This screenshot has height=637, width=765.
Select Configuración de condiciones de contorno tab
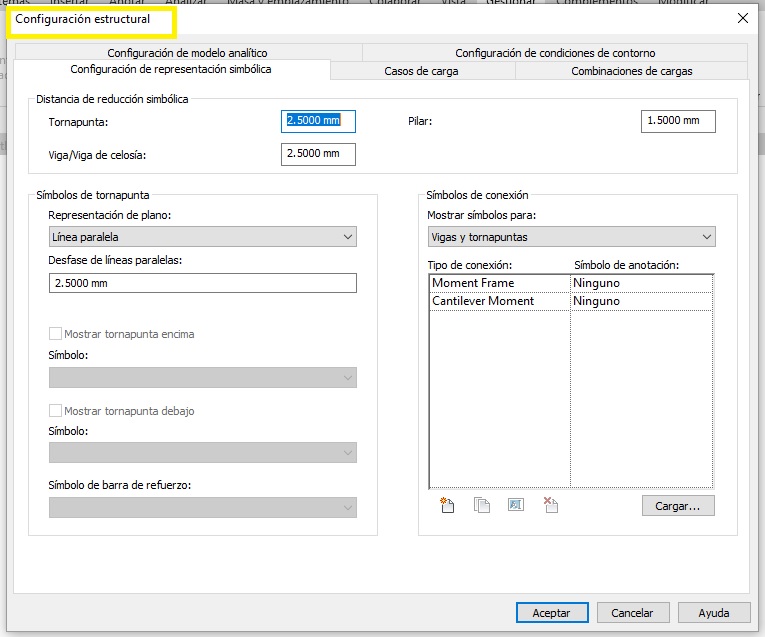click(555, 53)
